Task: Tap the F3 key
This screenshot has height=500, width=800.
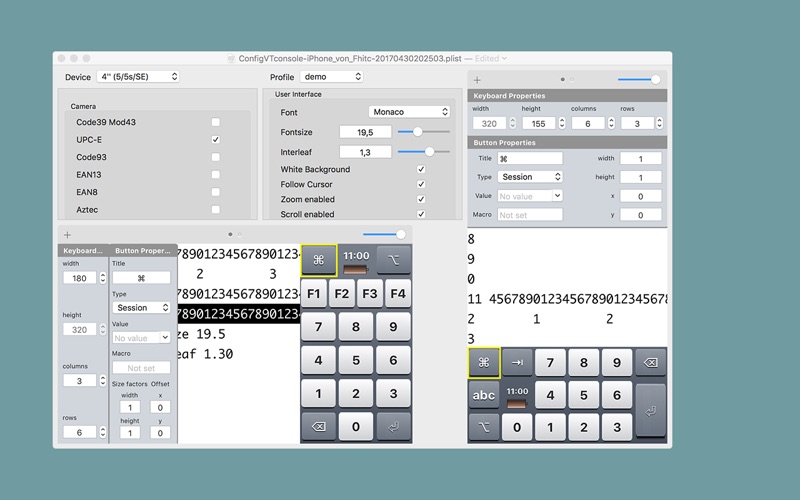Action: (369, 294)
